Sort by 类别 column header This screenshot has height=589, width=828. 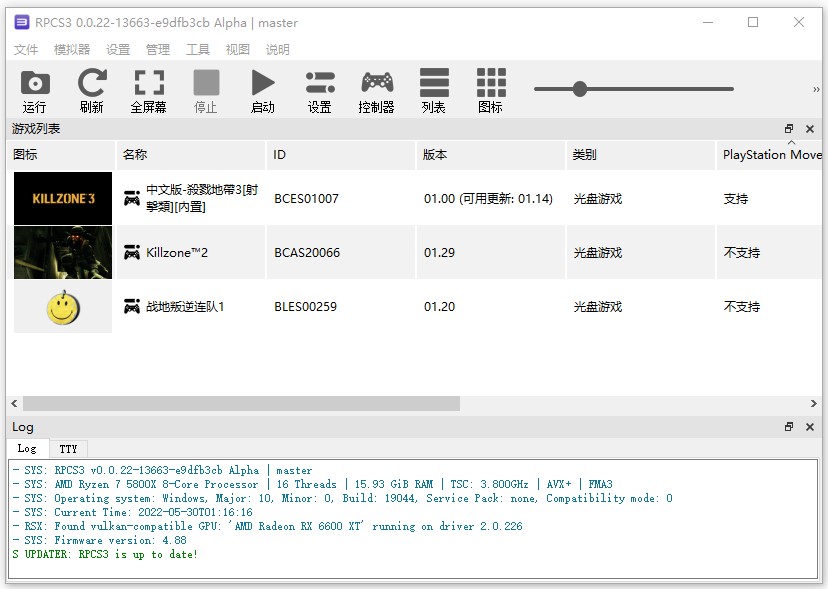click(641, 155)
